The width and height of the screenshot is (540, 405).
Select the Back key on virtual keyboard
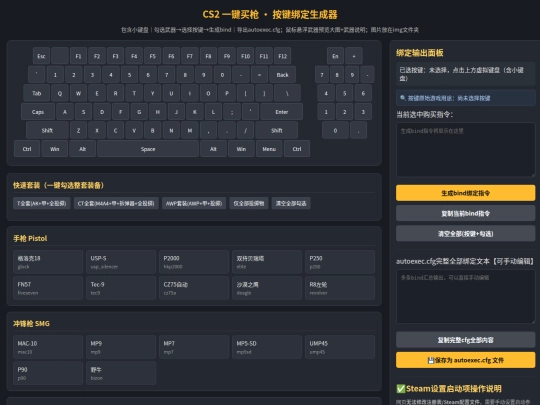tap(282, 74)
